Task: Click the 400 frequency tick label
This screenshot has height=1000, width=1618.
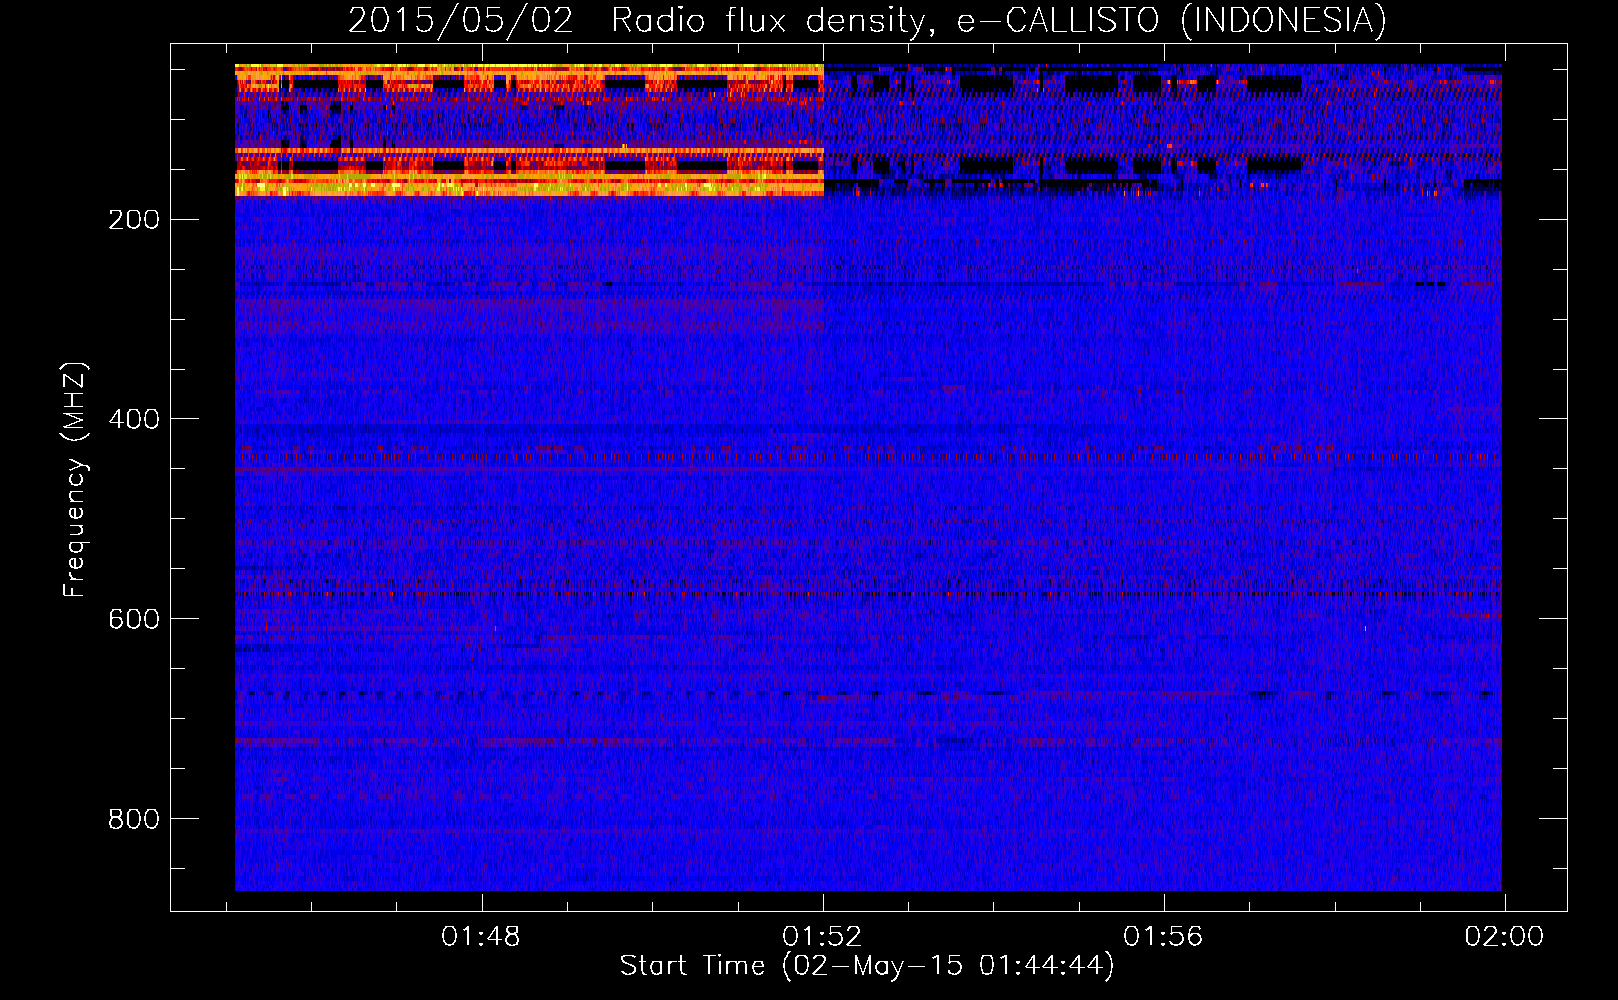Action: [134, 419]
